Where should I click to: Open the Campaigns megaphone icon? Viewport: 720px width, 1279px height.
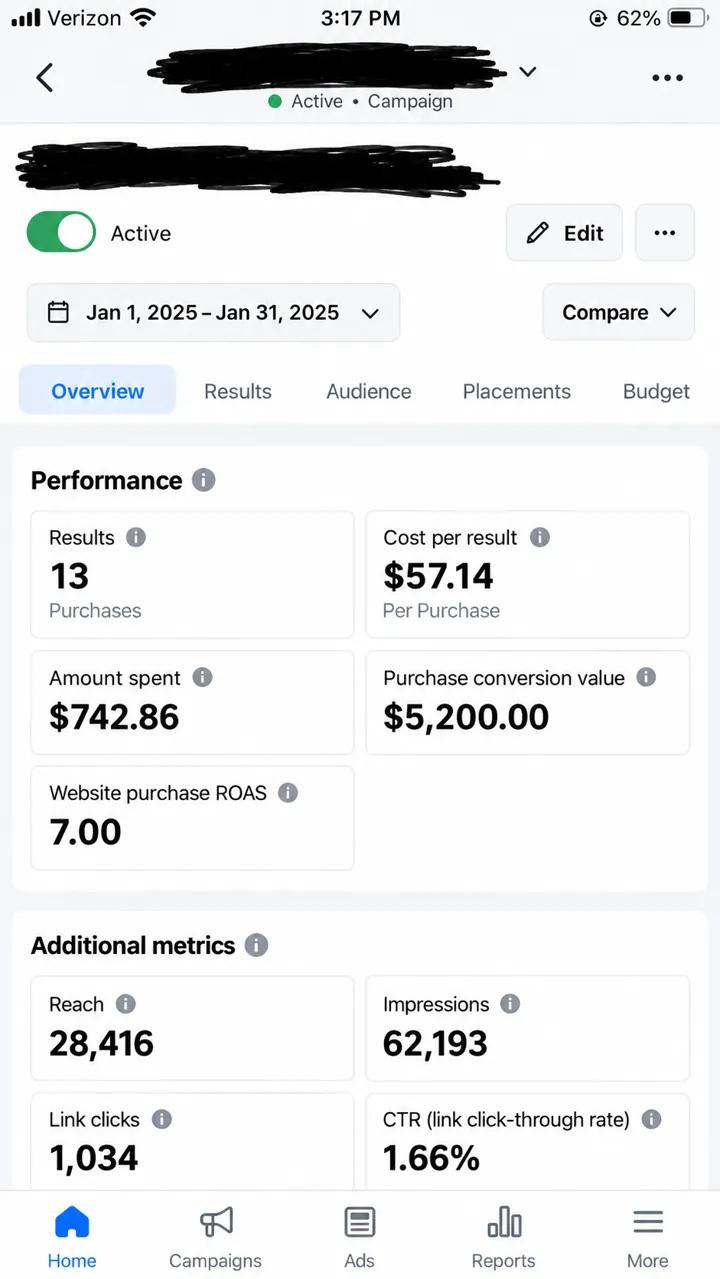tap(216, 1222)
